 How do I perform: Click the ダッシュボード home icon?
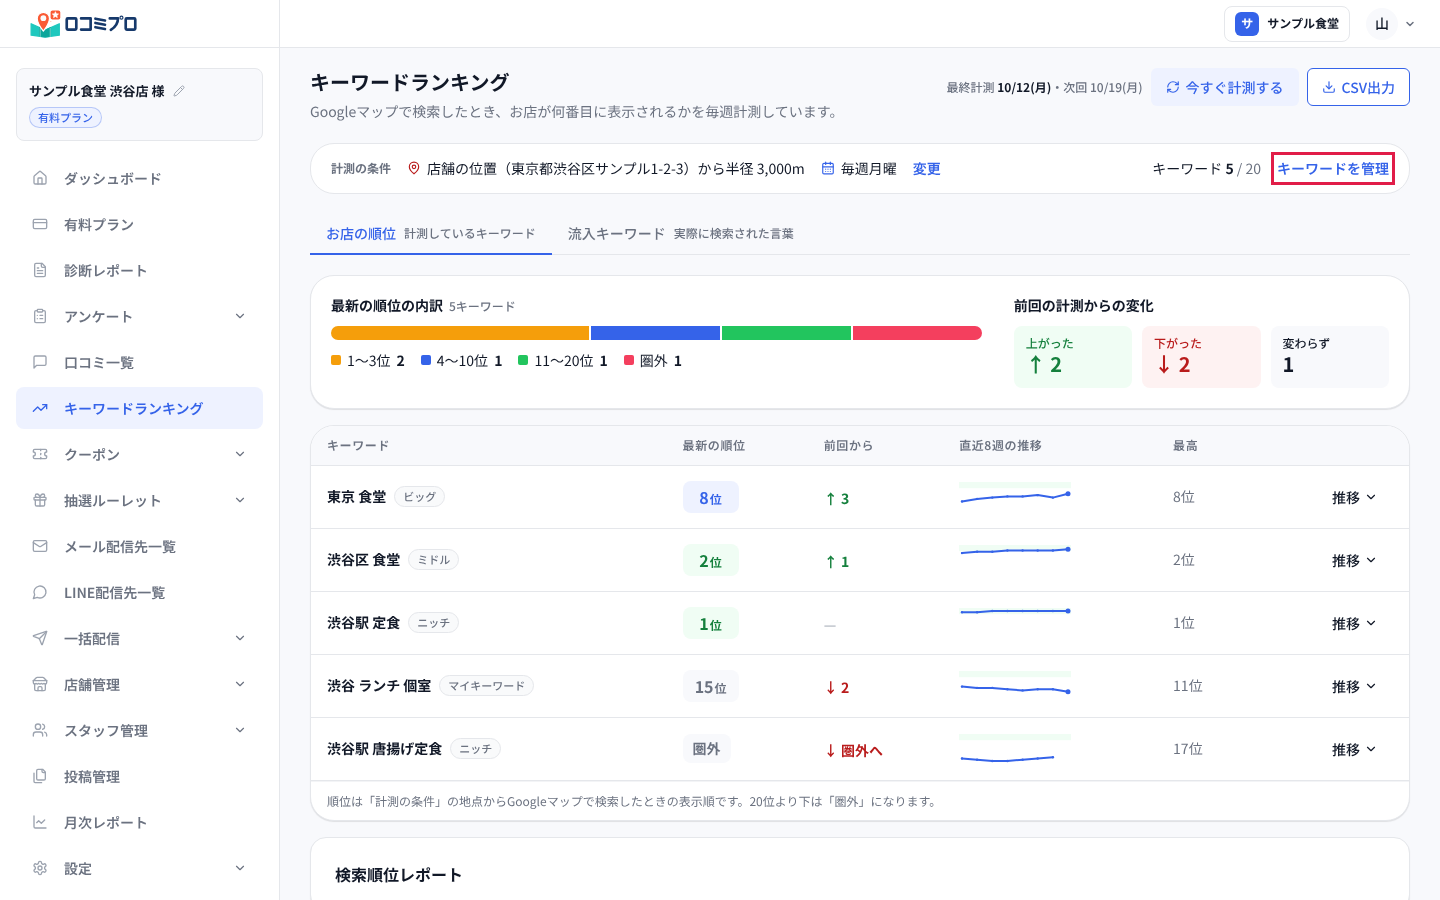tap(40, 178)
